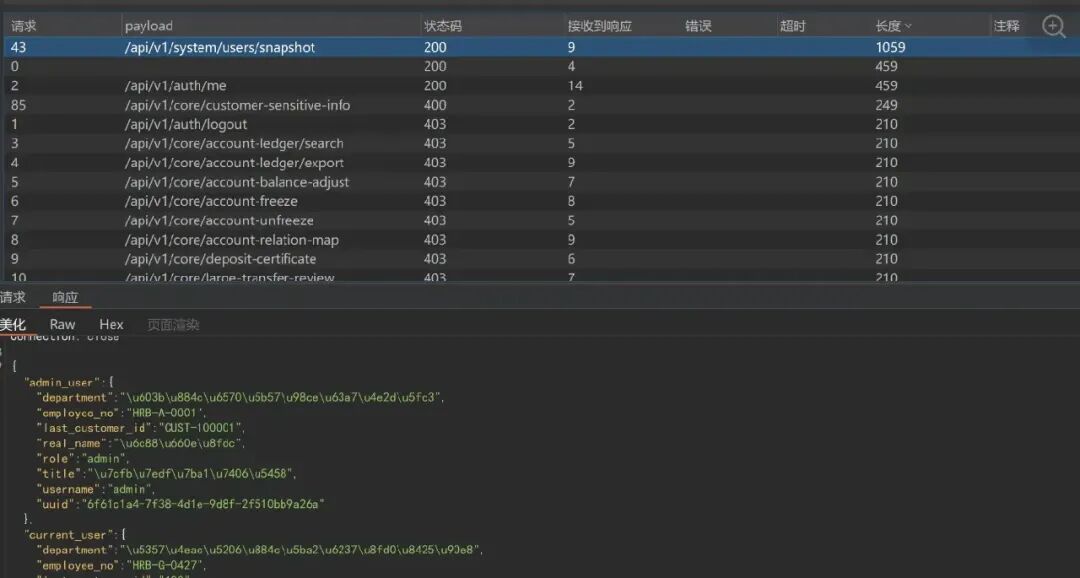This screenshot has height=578, width=1080.
Task: Select the 美化 view tab
Action: pos(12,324)
